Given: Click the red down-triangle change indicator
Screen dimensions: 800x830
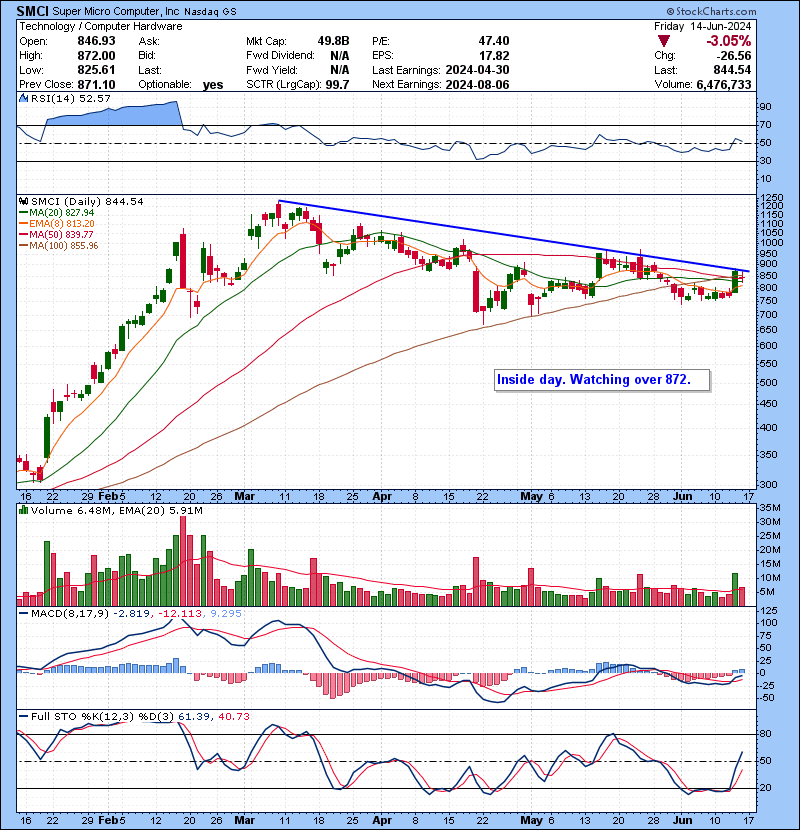Looking at the screenshot, I should tap(663, 41).
